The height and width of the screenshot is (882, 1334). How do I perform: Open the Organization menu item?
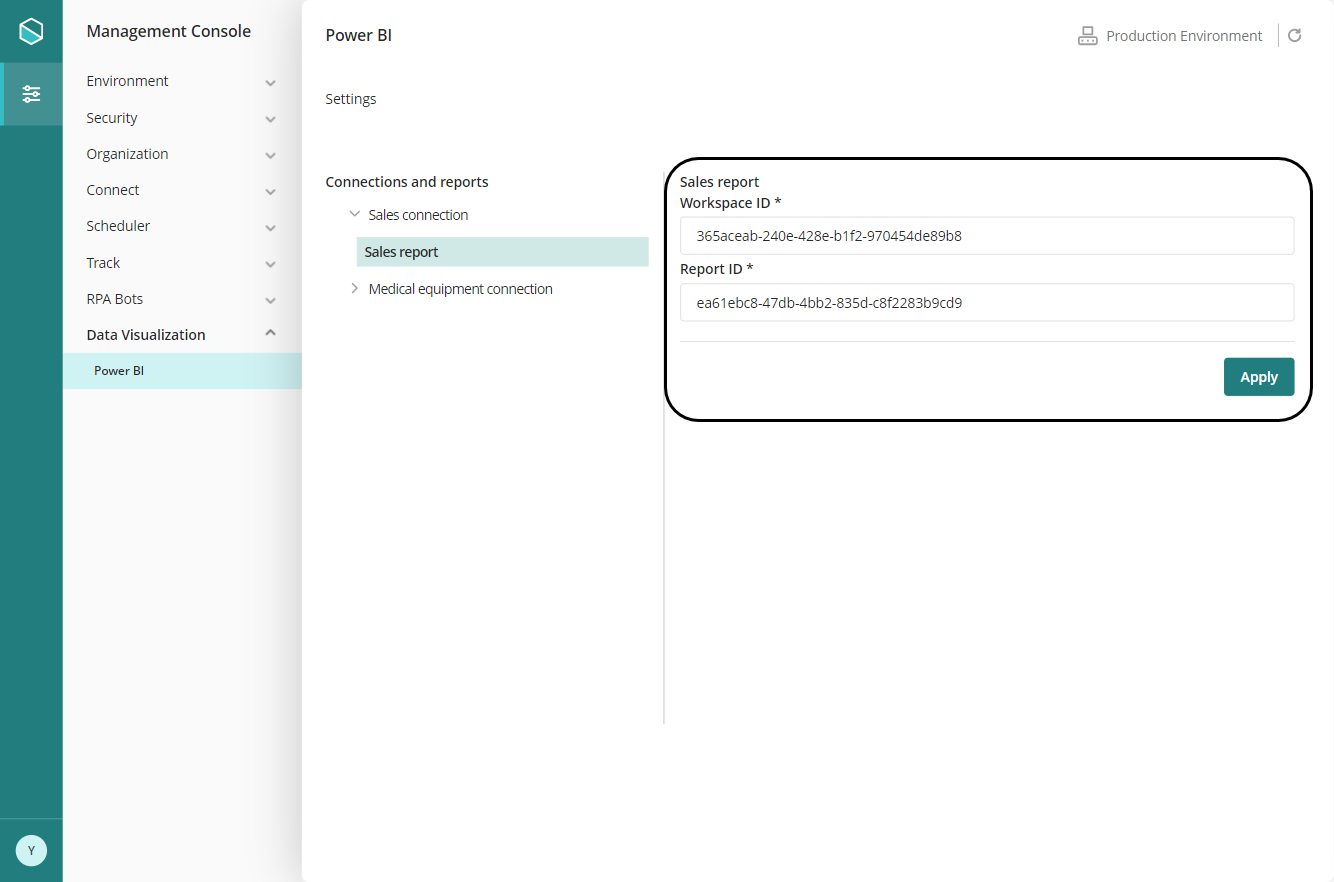click(127, 154)
